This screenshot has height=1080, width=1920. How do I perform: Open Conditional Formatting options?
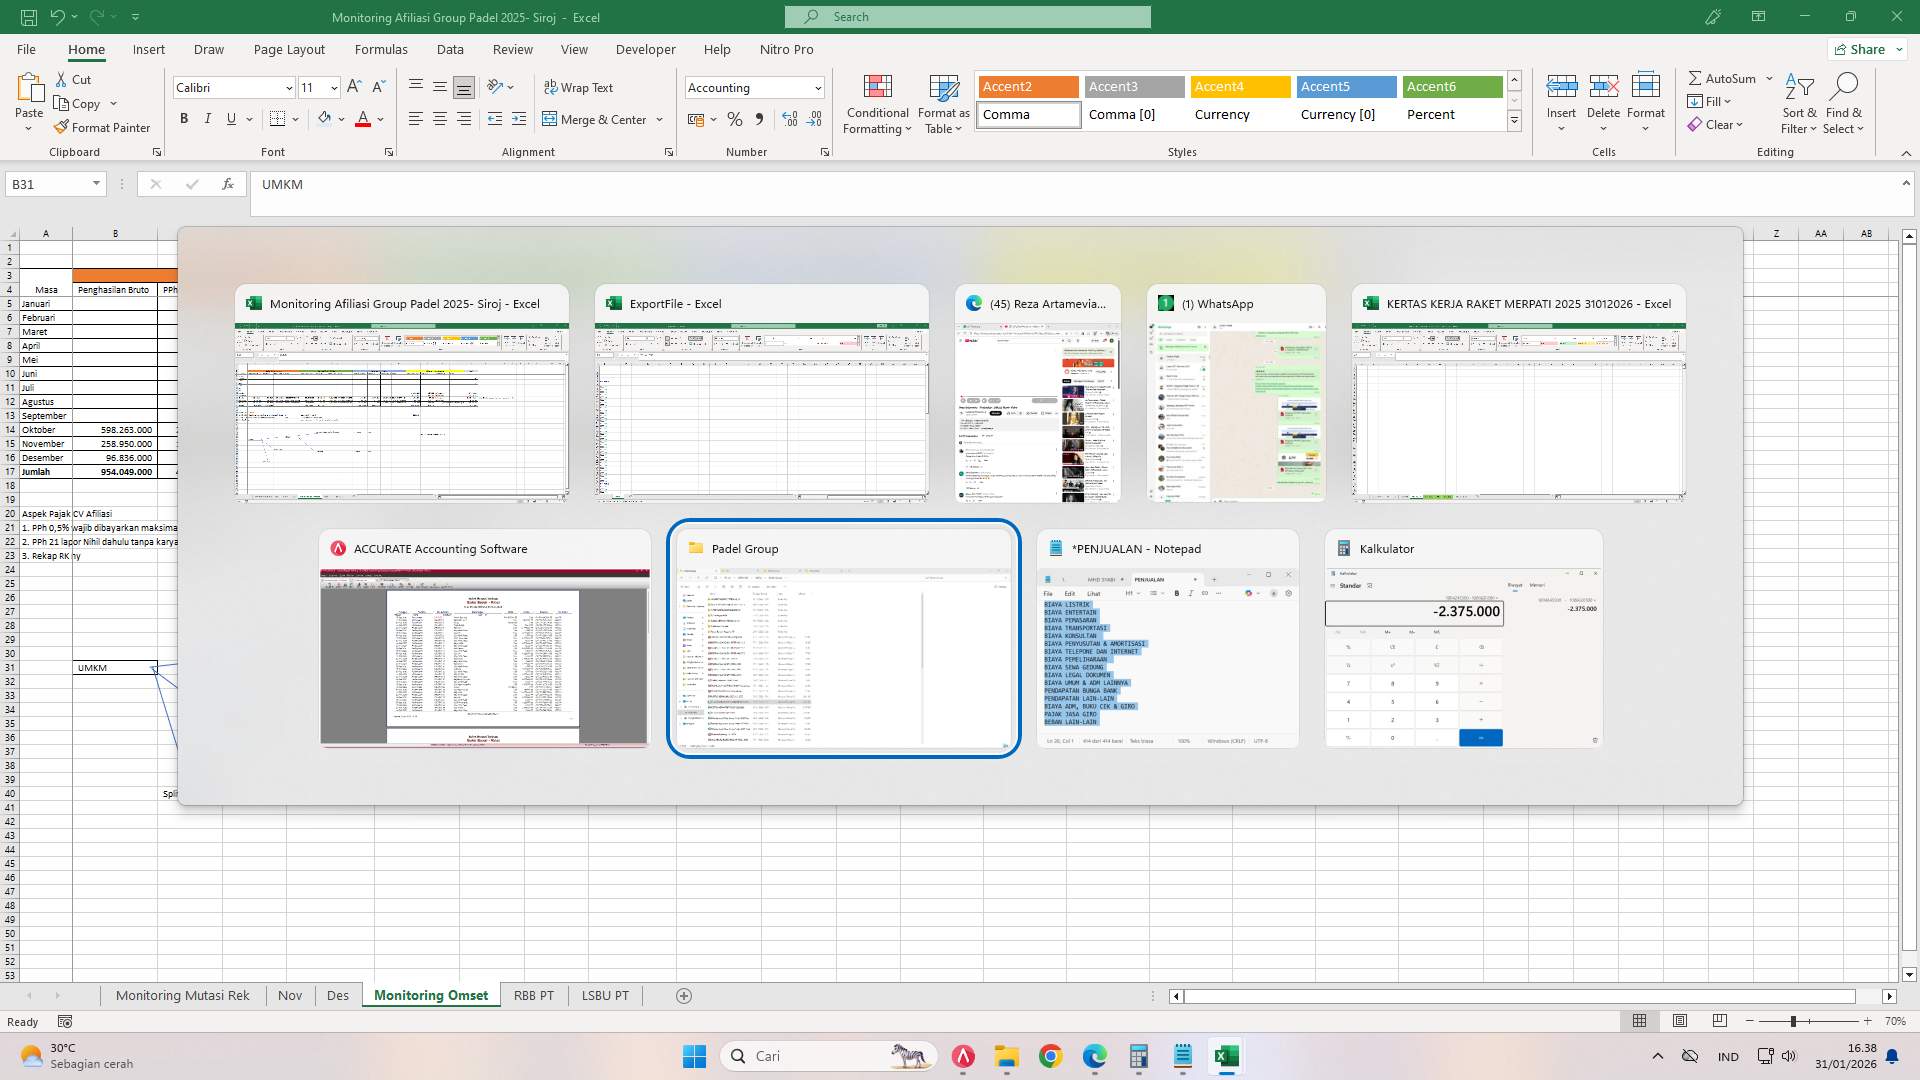coord(877,104)
